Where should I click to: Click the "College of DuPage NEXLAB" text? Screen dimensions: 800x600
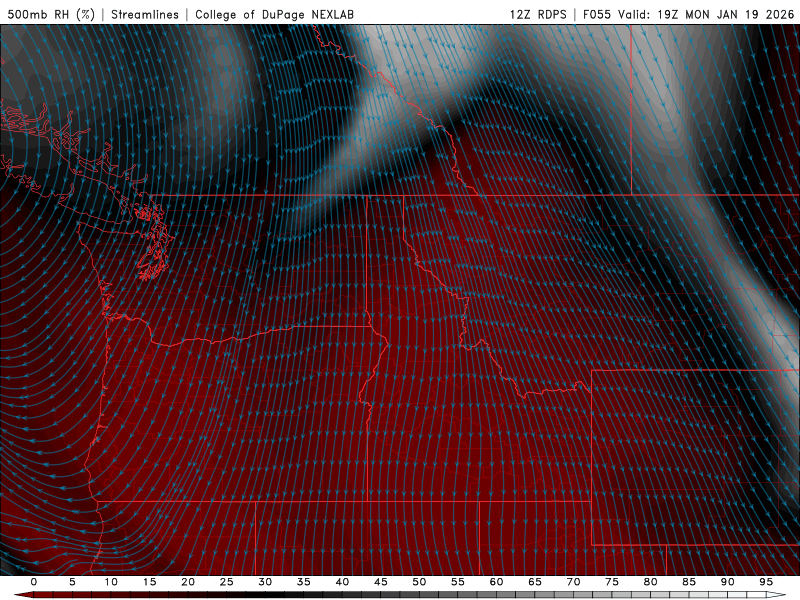[274, 14]
